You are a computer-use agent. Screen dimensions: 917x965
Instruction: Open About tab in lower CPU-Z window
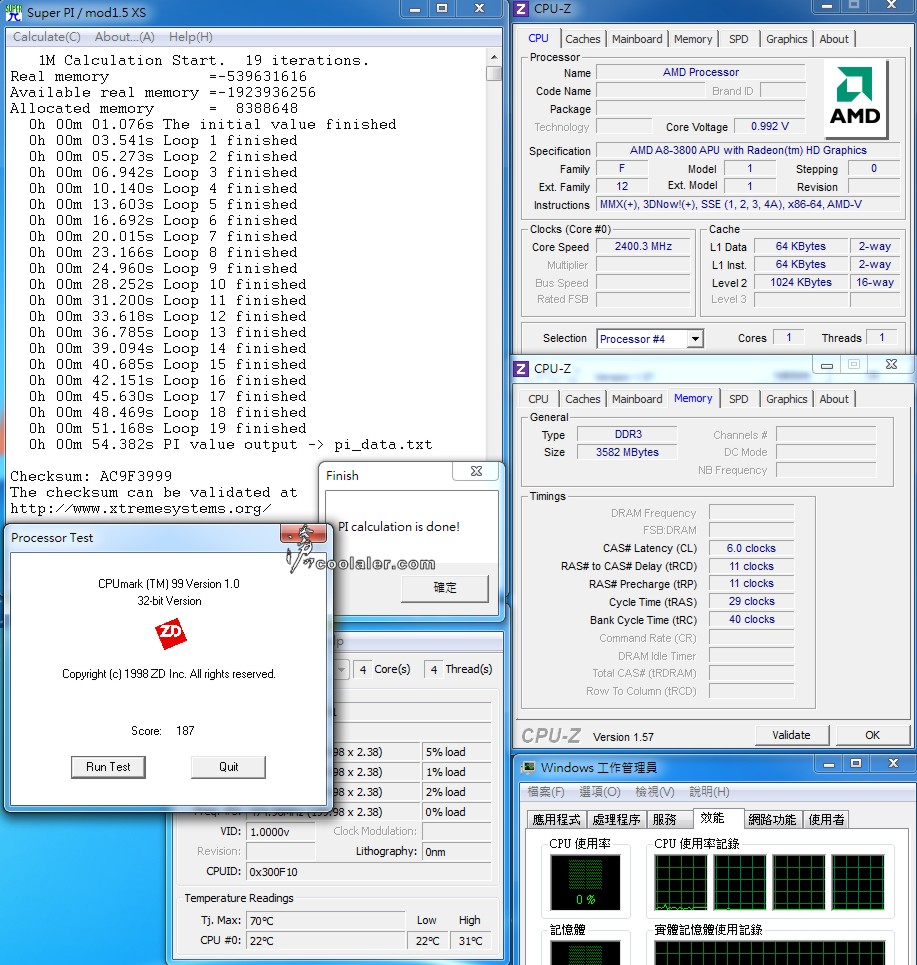(x=834, y=399)
